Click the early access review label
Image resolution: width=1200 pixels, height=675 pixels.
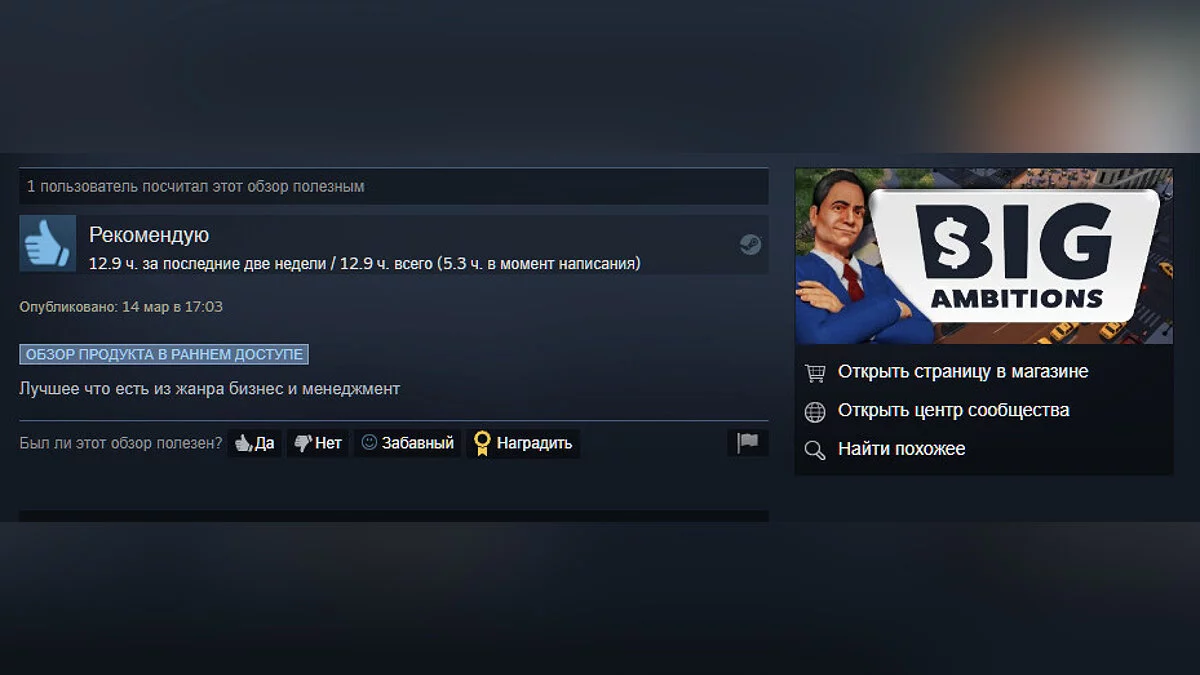coord(163,354)
